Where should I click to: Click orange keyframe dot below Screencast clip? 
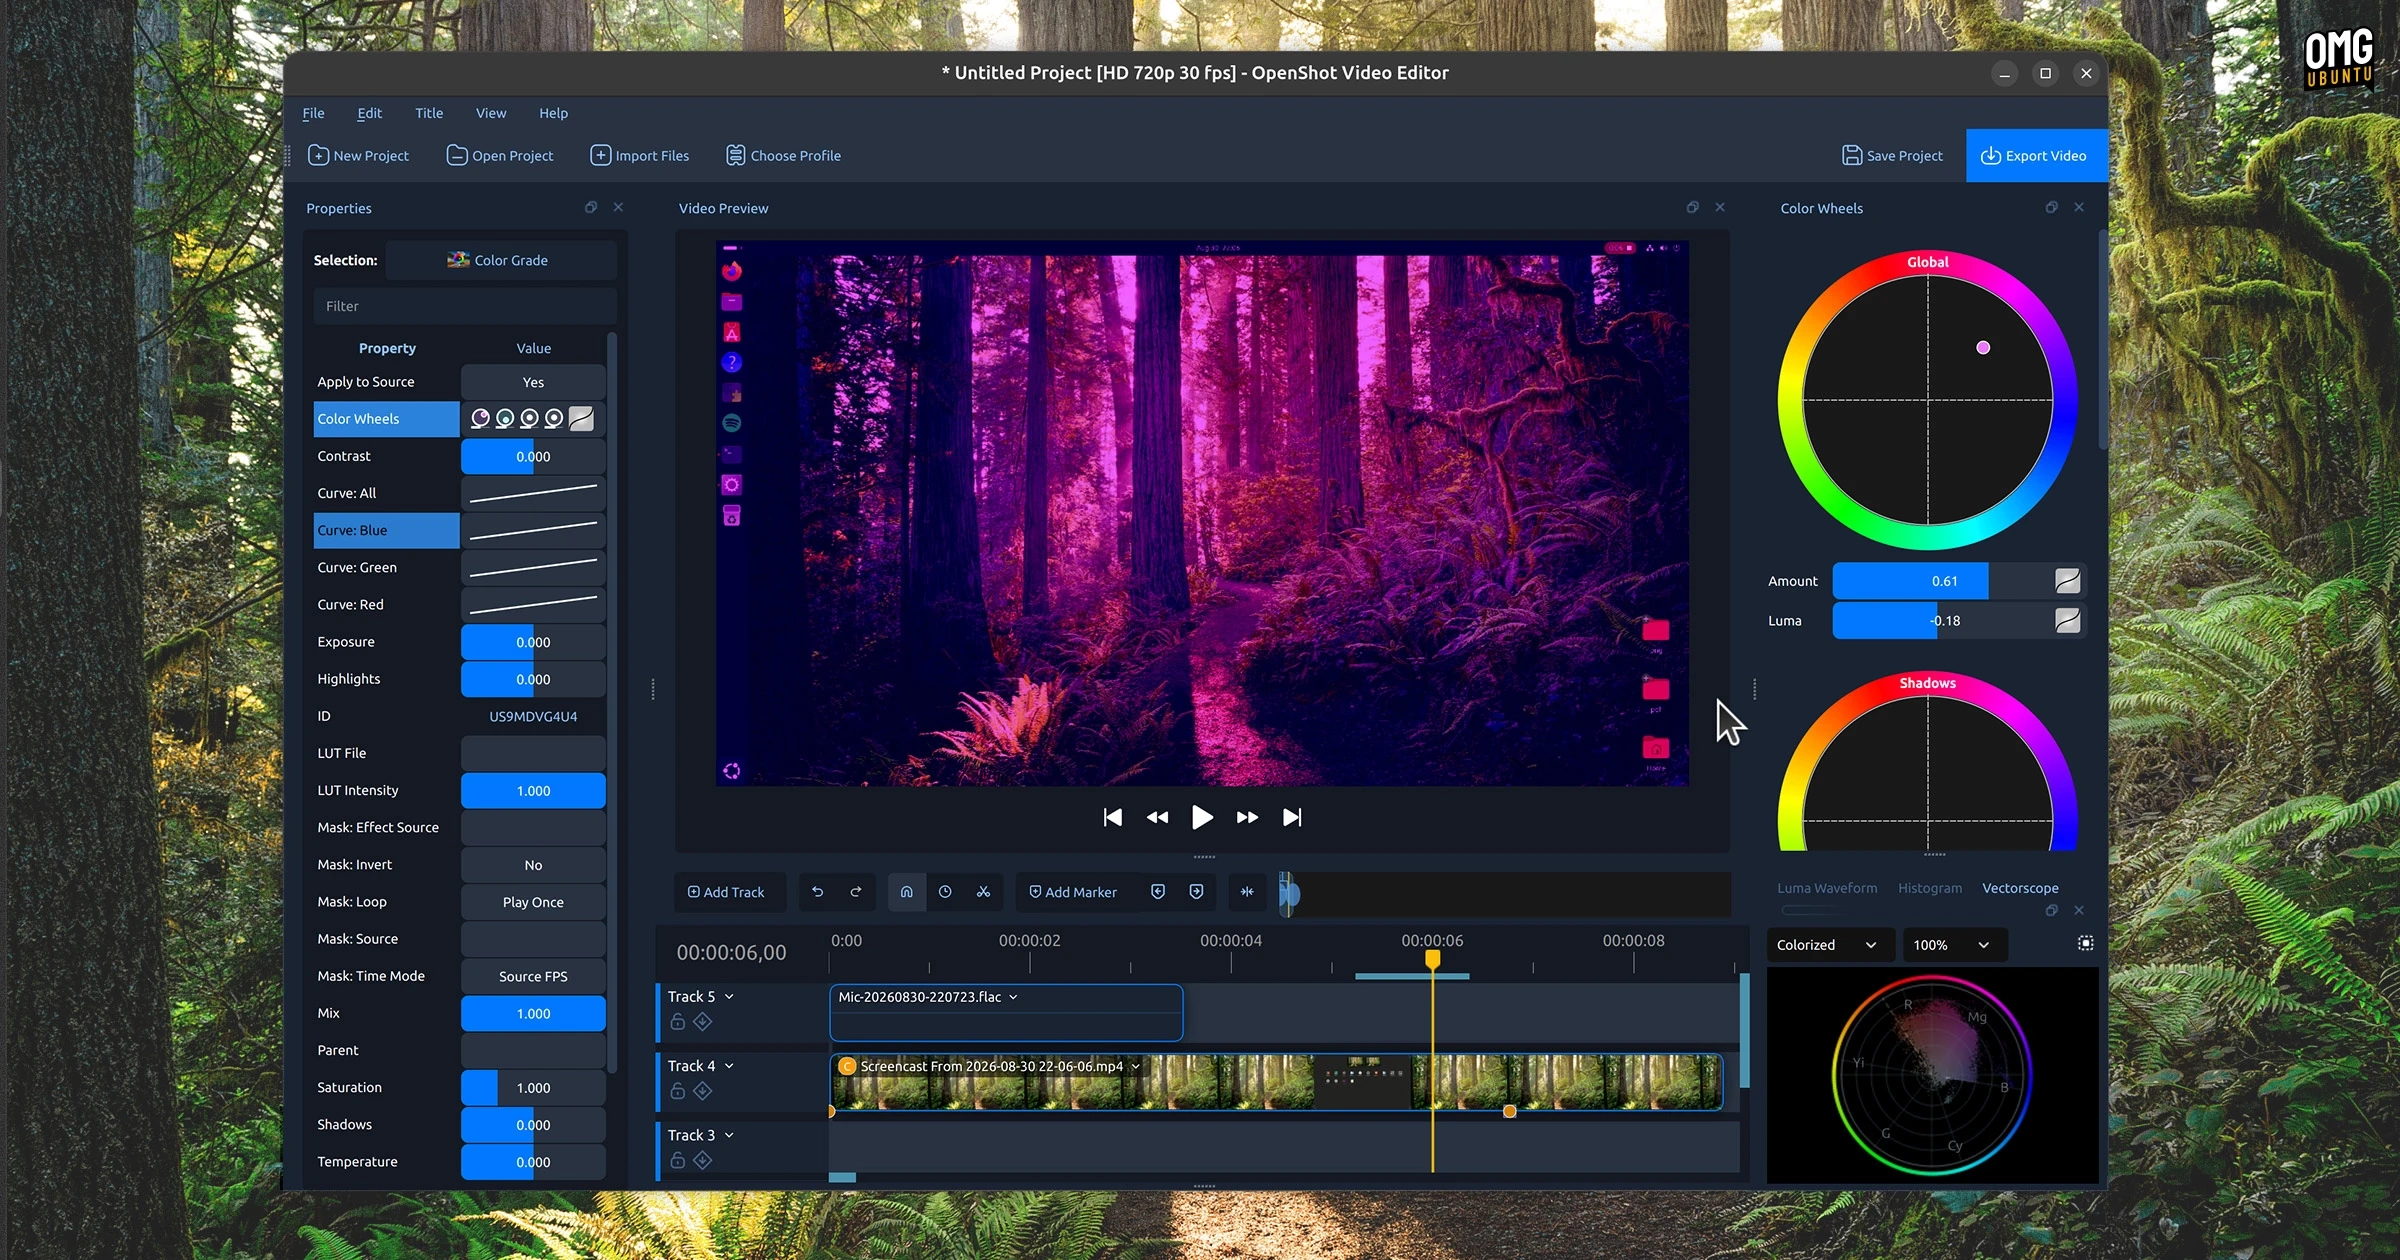point(1510,1111)
